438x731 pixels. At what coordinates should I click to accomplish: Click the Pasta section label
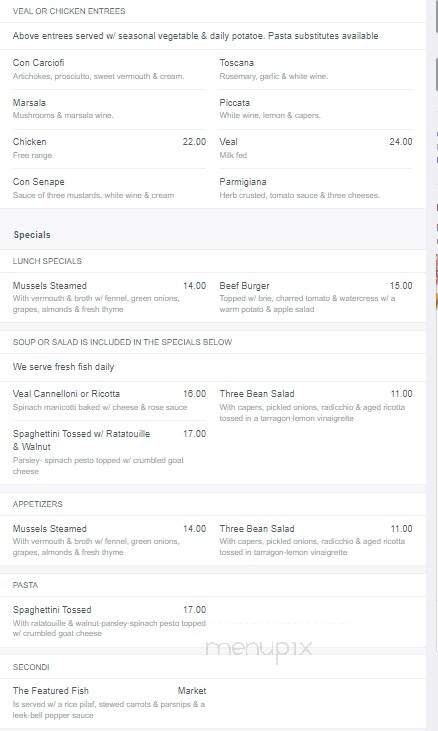pyautogui.click(x=25, y=585)
